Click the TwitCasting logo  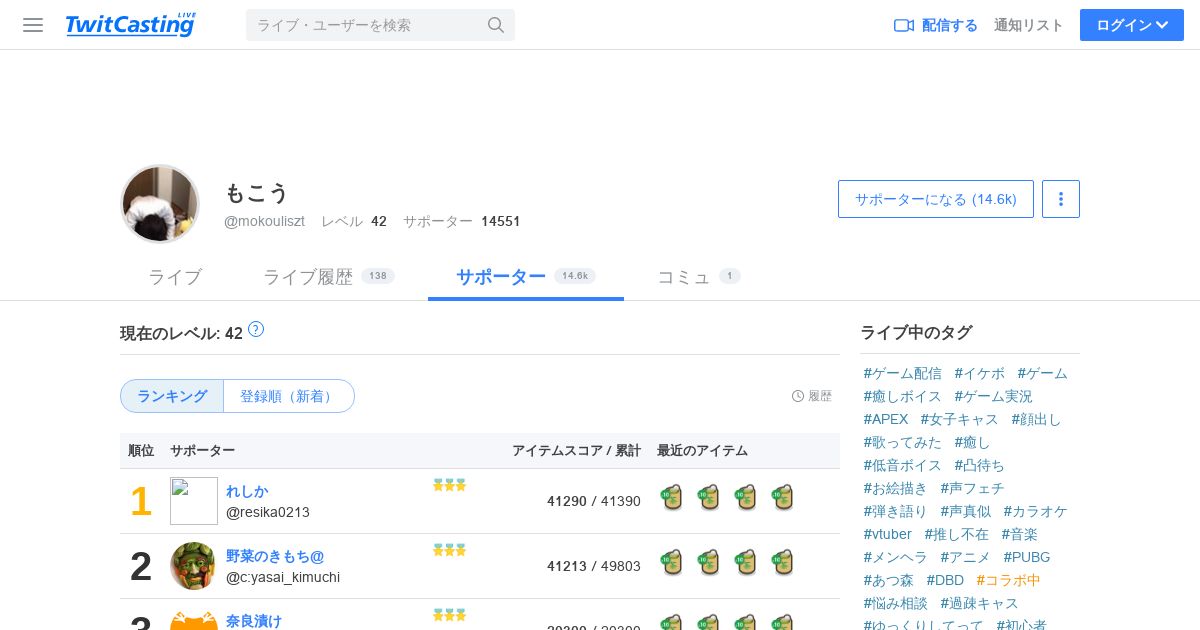click(x=131, y=25)
